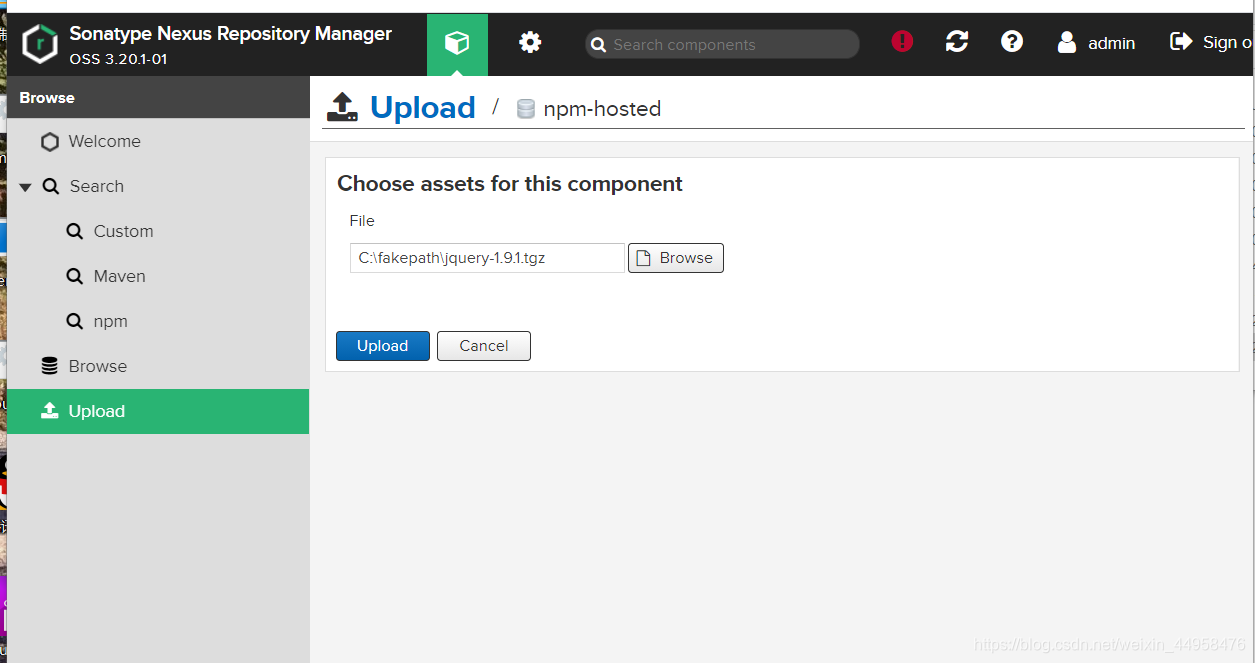This screenshot has height=663, width=1255.
Task: Click the file path text field
Action: tap(487, 258)
